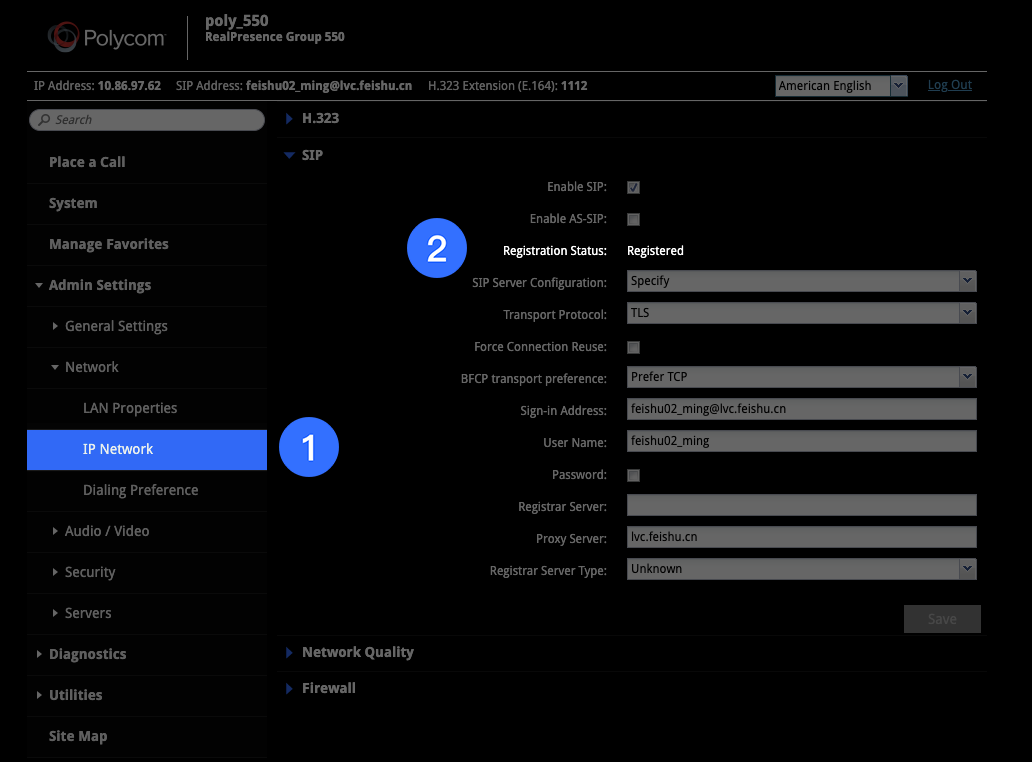
Task: Select LAN Properties in sidebar
Action: [130, 408]
